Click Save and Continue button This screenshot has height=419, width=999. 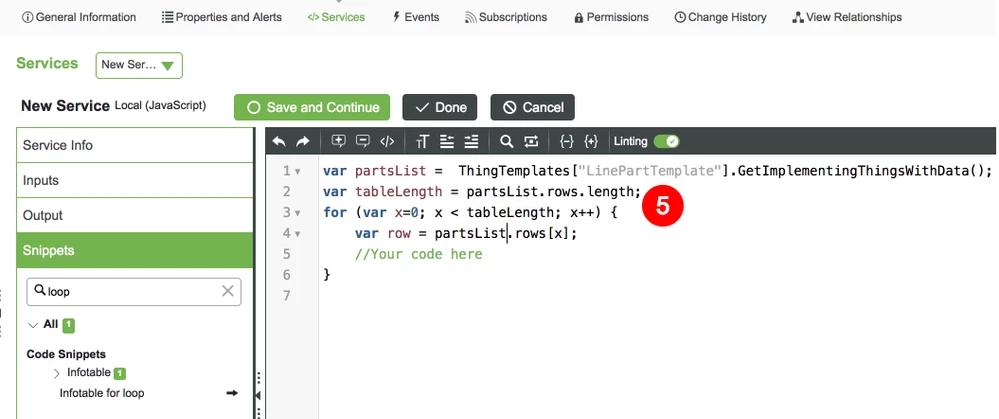(312, 108)
